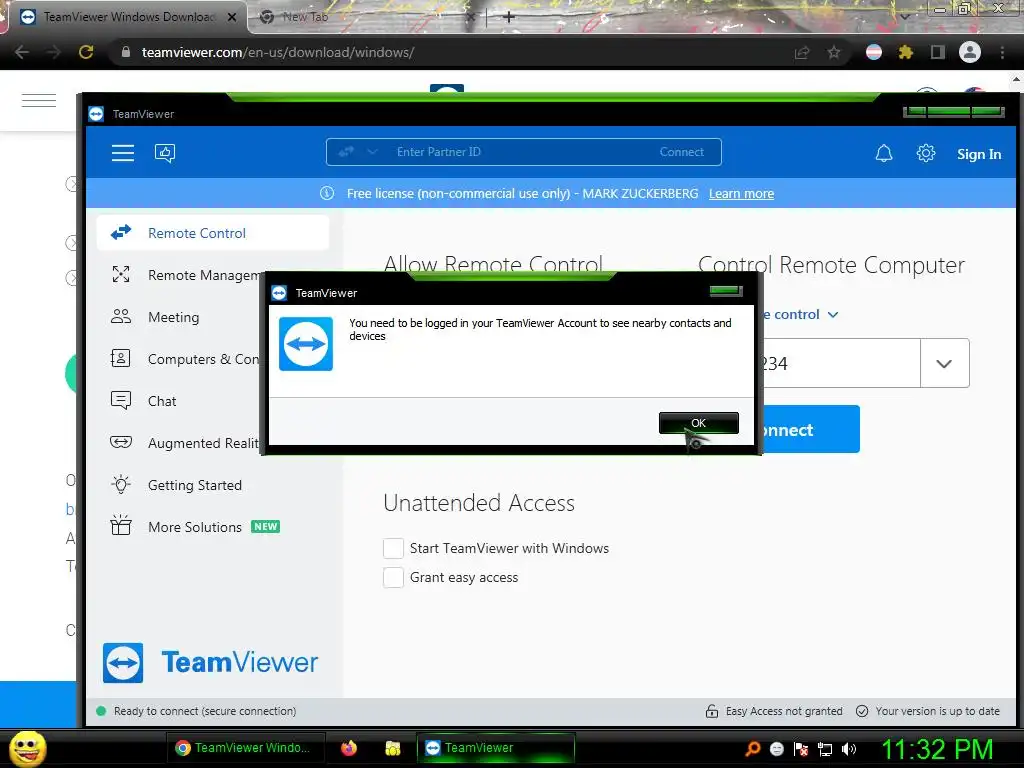Click the Easy Access not granted status
Image resolution: width=1024 pixels, height=768 pixels.
784,711
